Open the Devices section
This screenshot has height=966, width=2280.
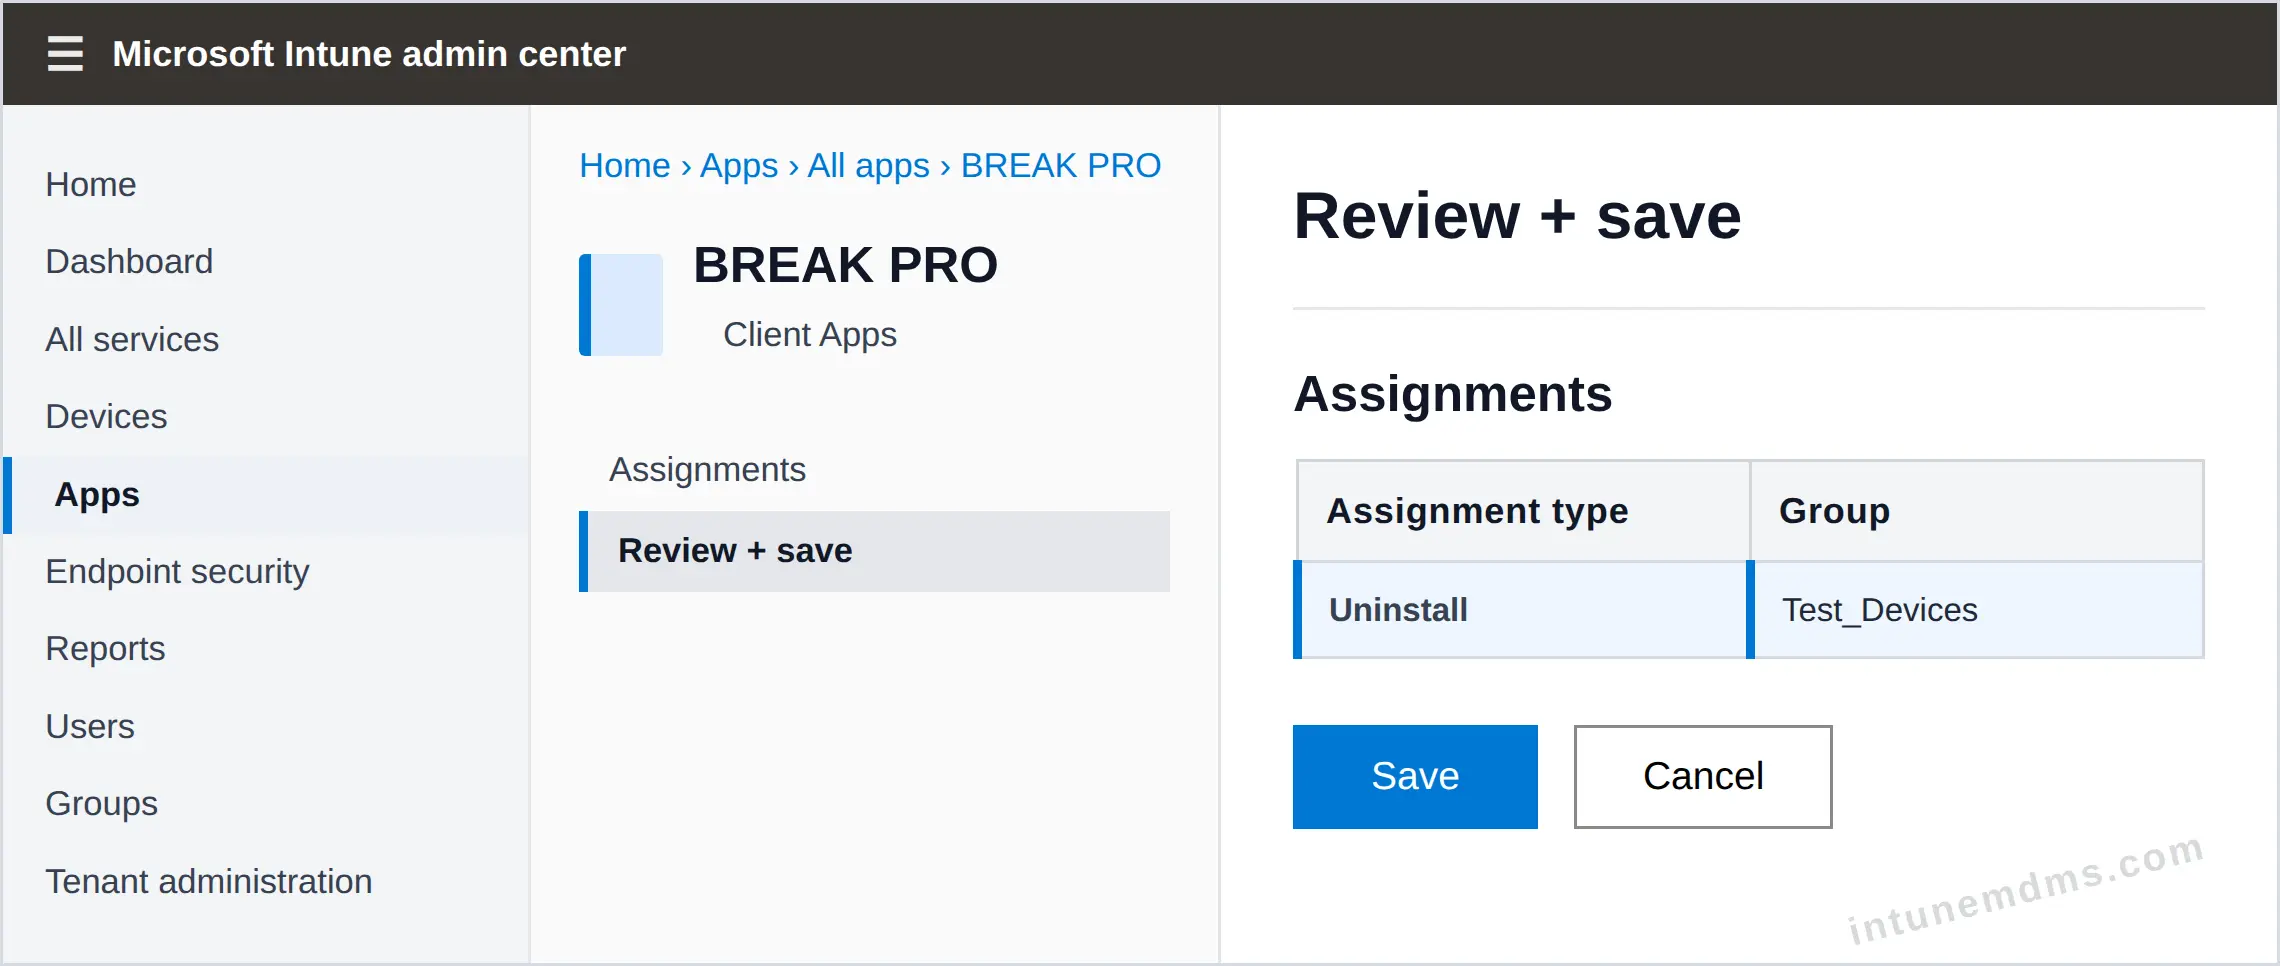point(106,417)
